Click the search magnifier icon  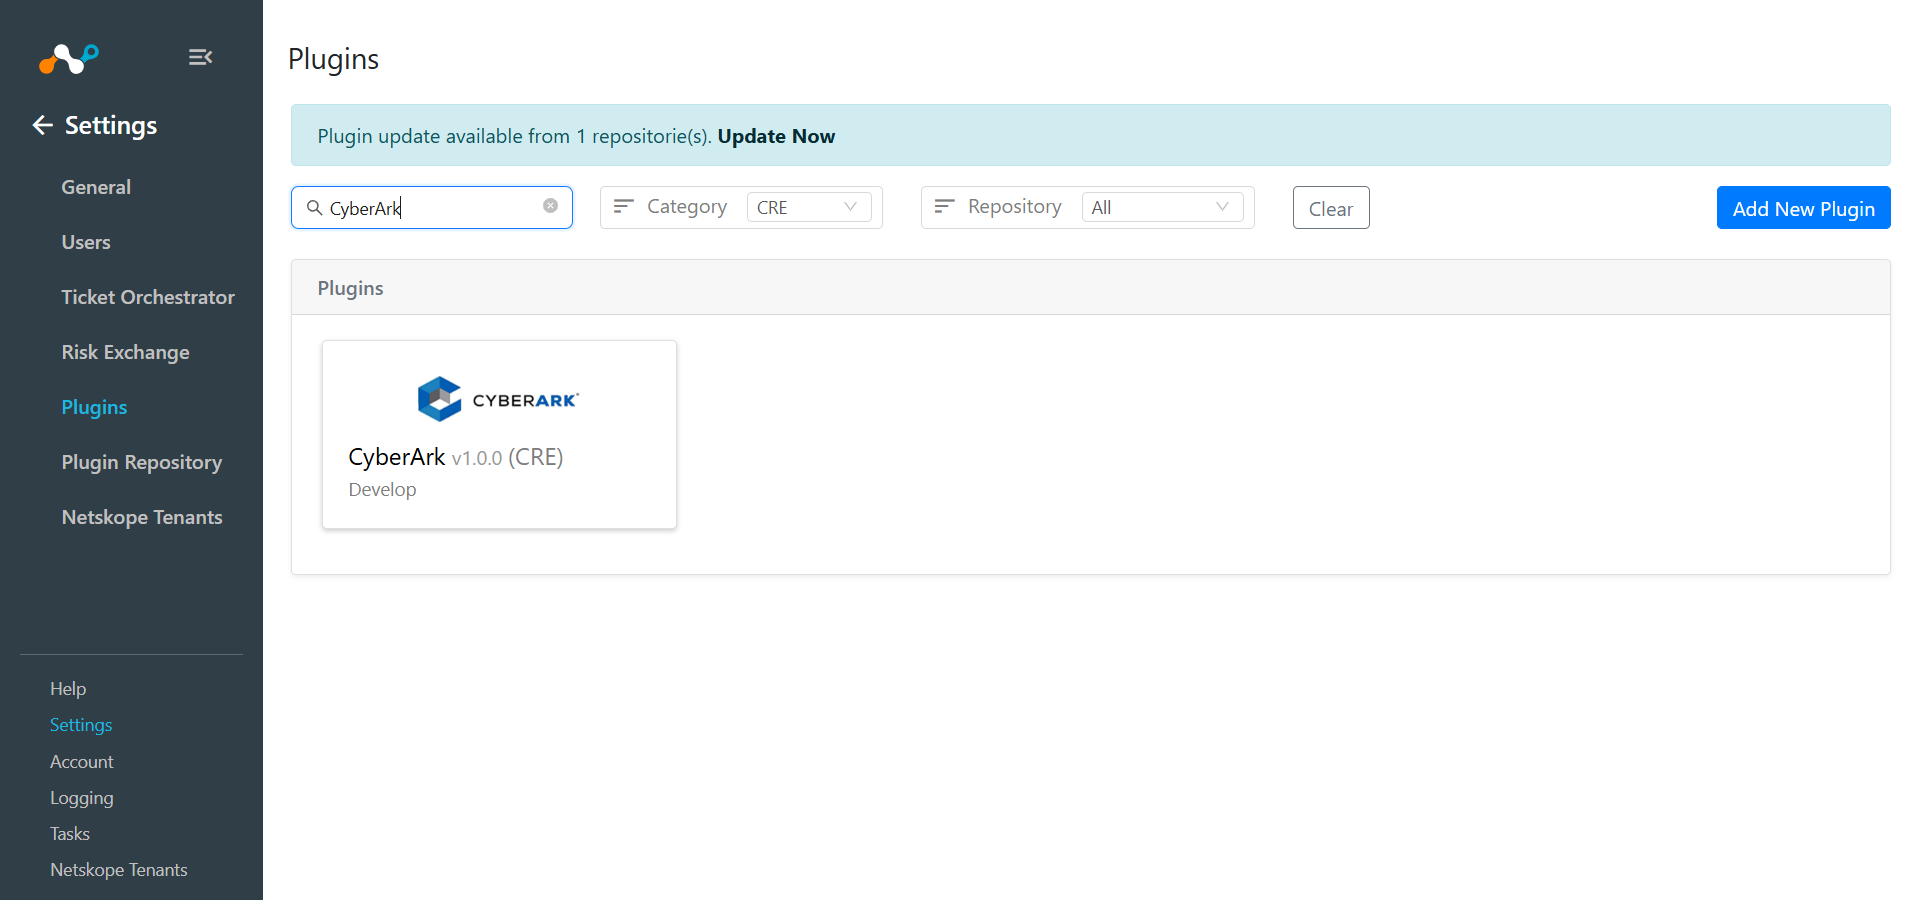[314, 207]
